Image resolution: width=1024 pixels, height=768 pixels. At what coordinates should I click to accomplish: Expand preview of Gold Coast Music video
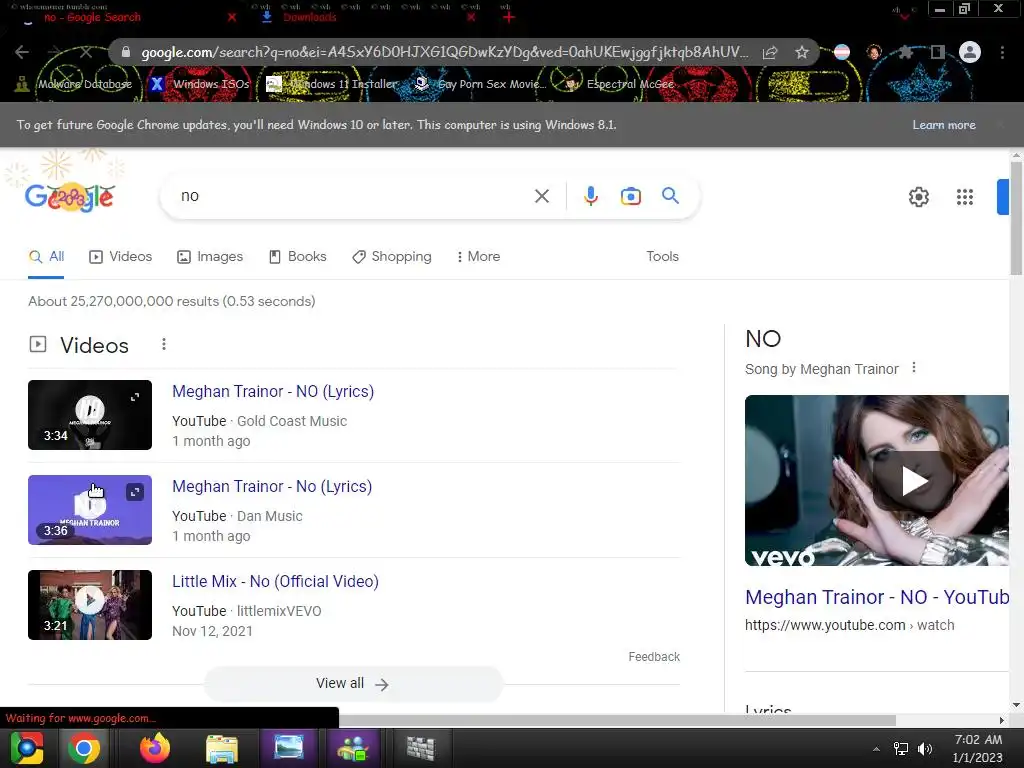[135, 397]
